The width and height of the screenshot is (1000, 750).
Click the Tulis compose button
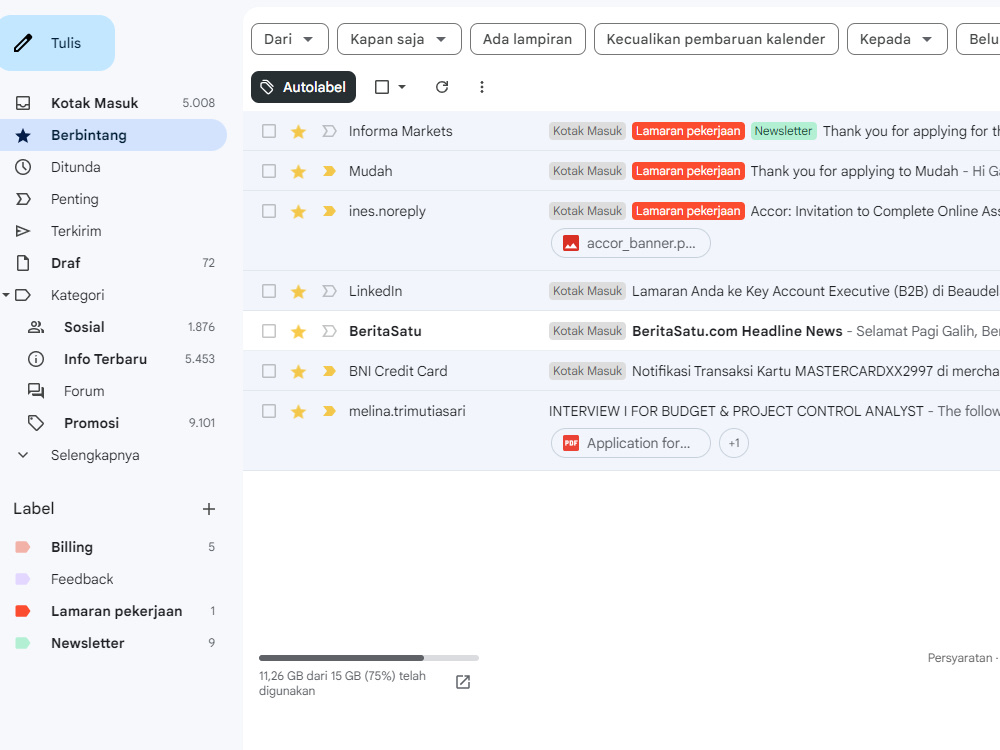57,43
